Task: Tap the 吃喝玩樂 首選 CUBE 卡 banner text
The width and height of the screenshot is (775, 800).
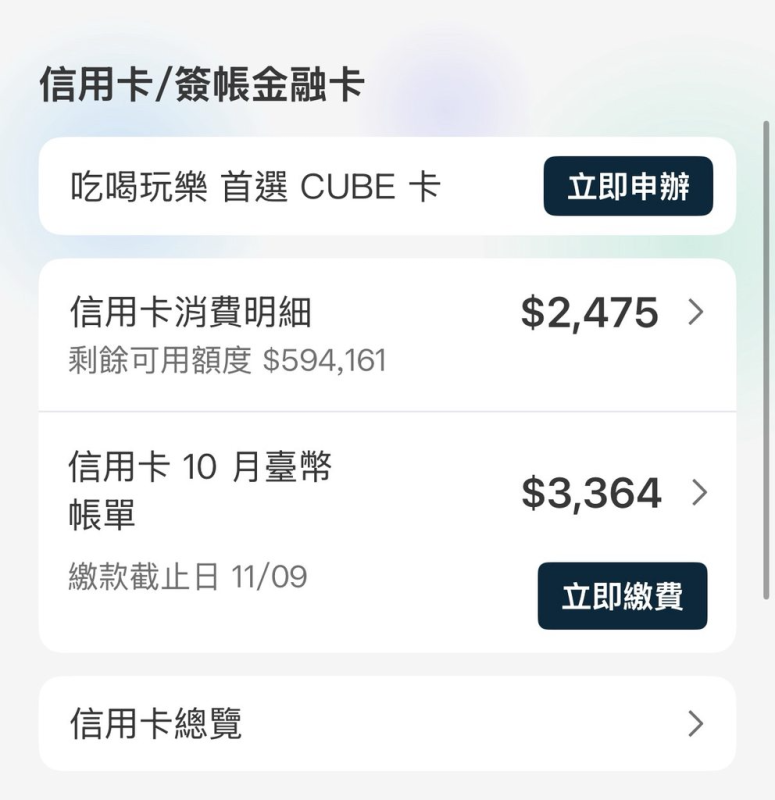Action: click(255, 187)
